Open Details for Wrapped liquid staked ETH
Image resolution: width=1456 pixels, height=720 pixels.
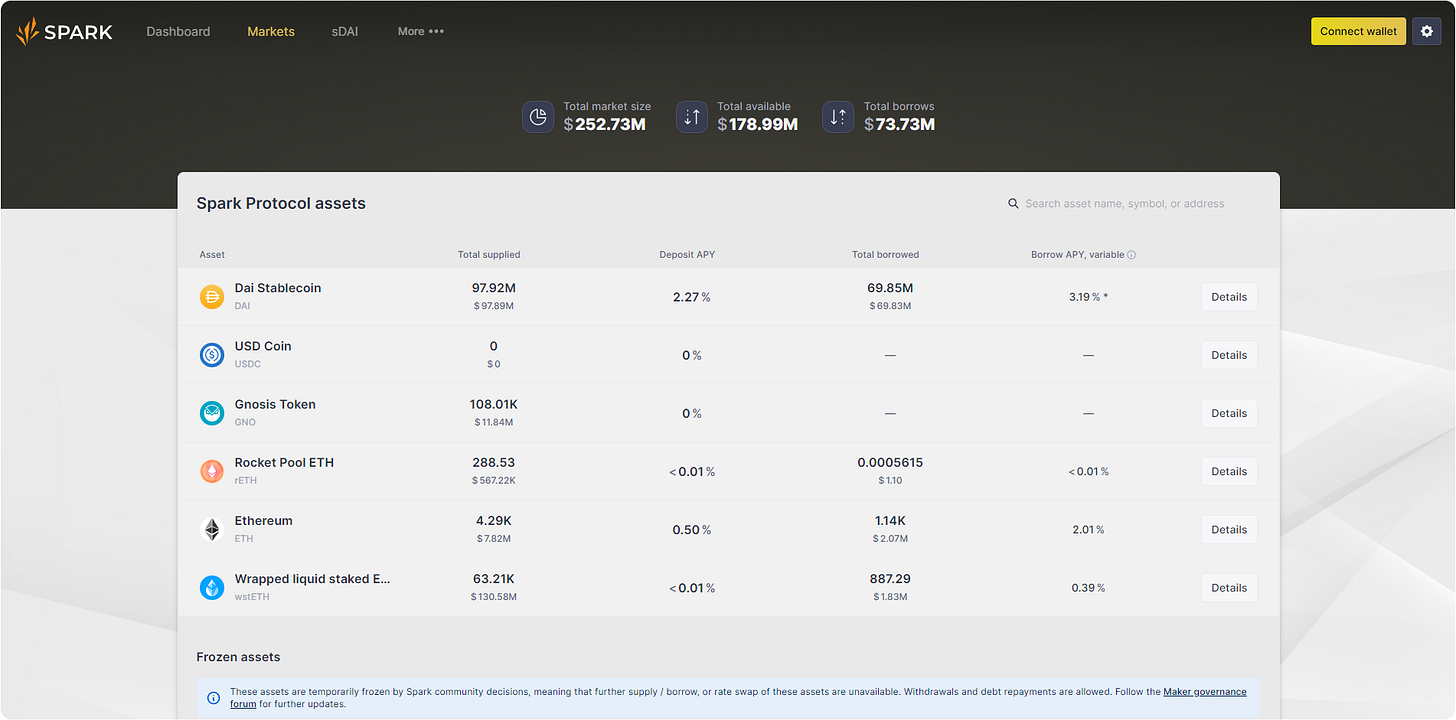click(1229, 587)
